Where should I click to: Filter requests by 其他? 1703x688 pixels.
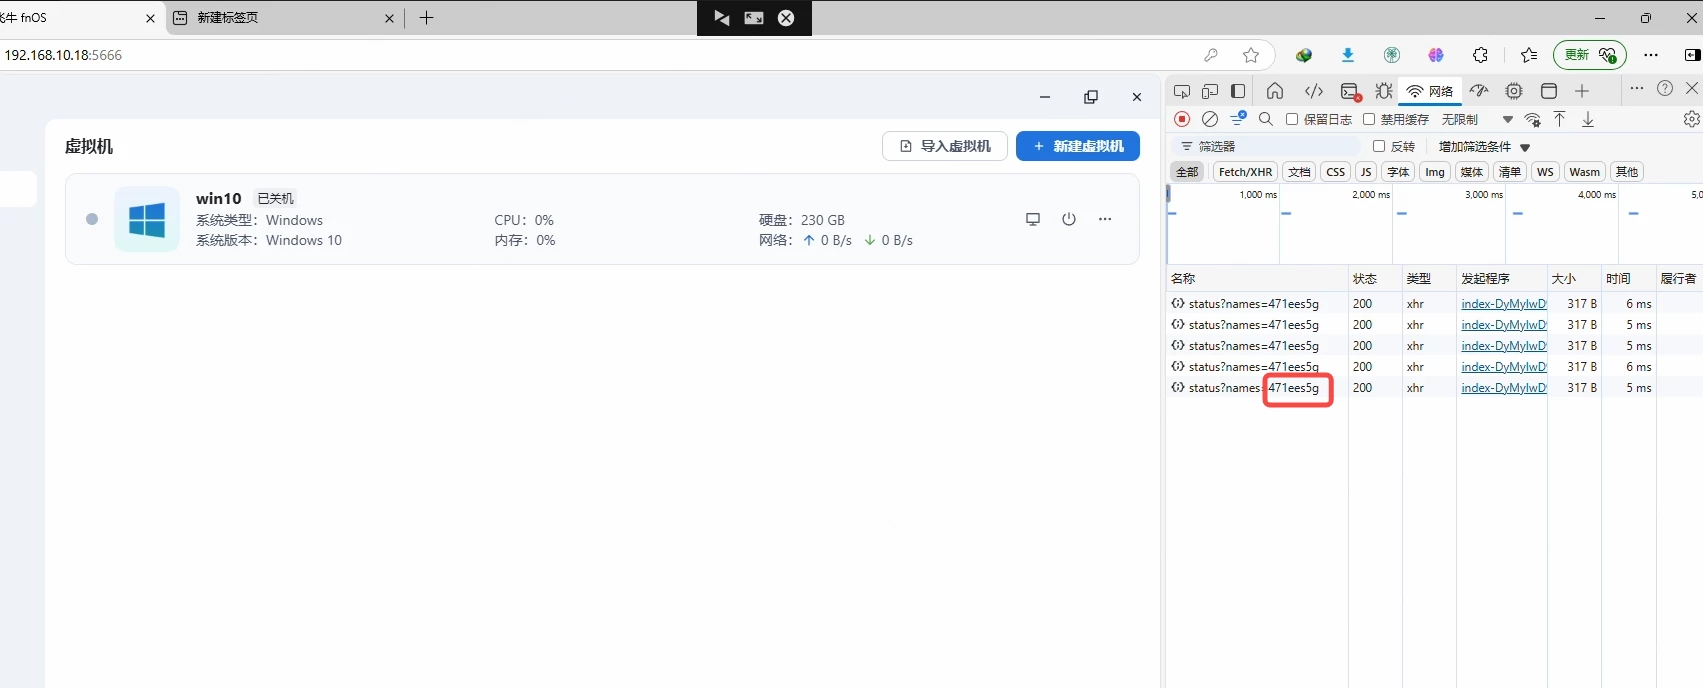pyautogui.click(x=1627, y=172)
